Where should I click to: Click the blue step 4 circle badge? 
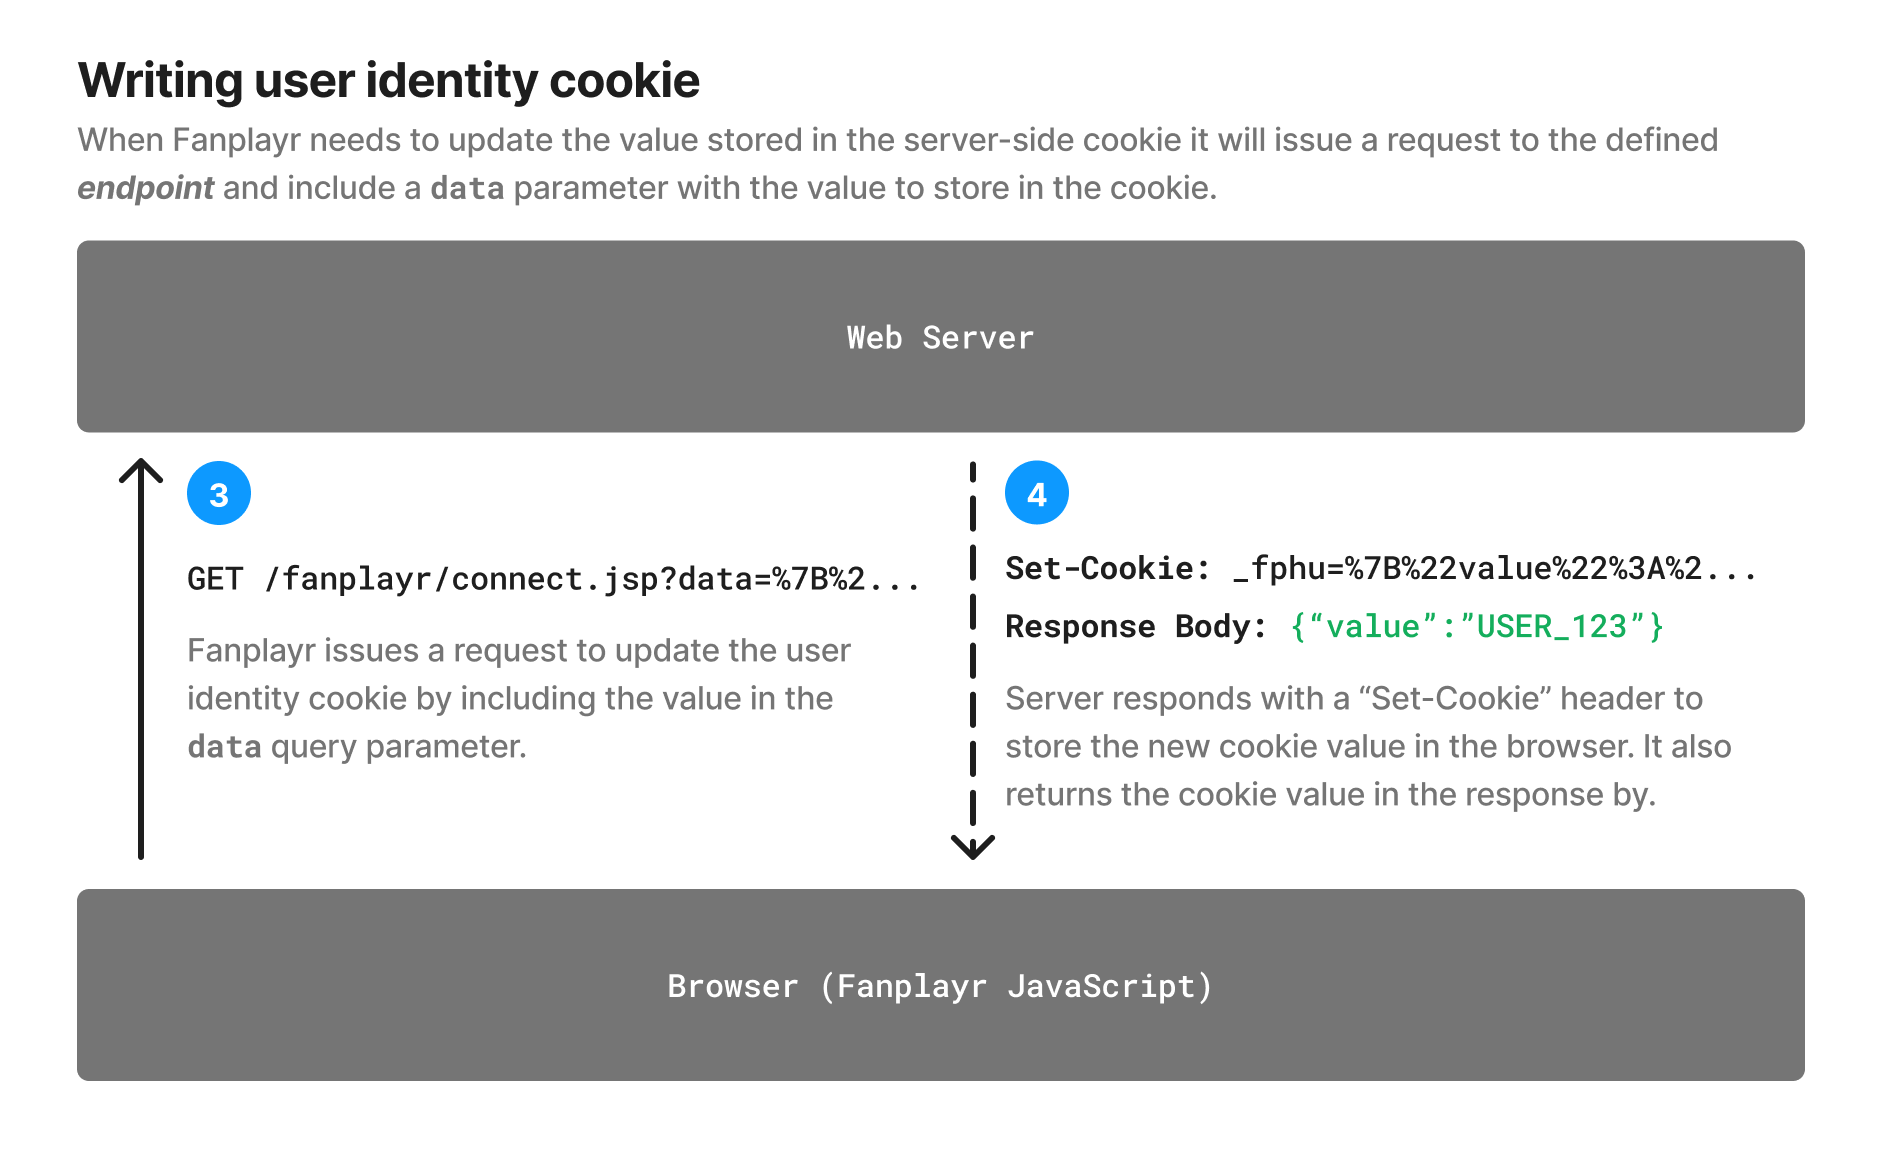1037,493
